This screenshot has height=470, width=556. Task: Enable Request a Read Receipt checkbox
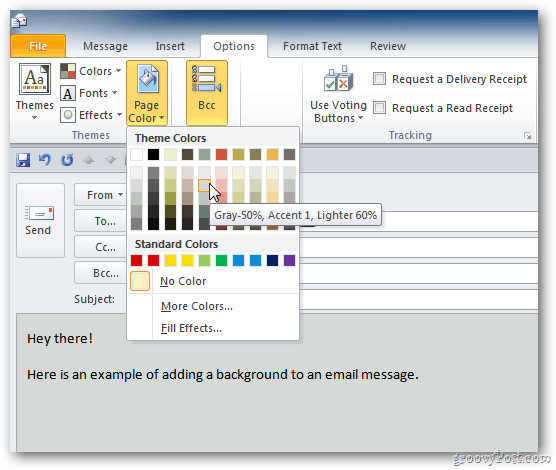(x=379, y=107)
